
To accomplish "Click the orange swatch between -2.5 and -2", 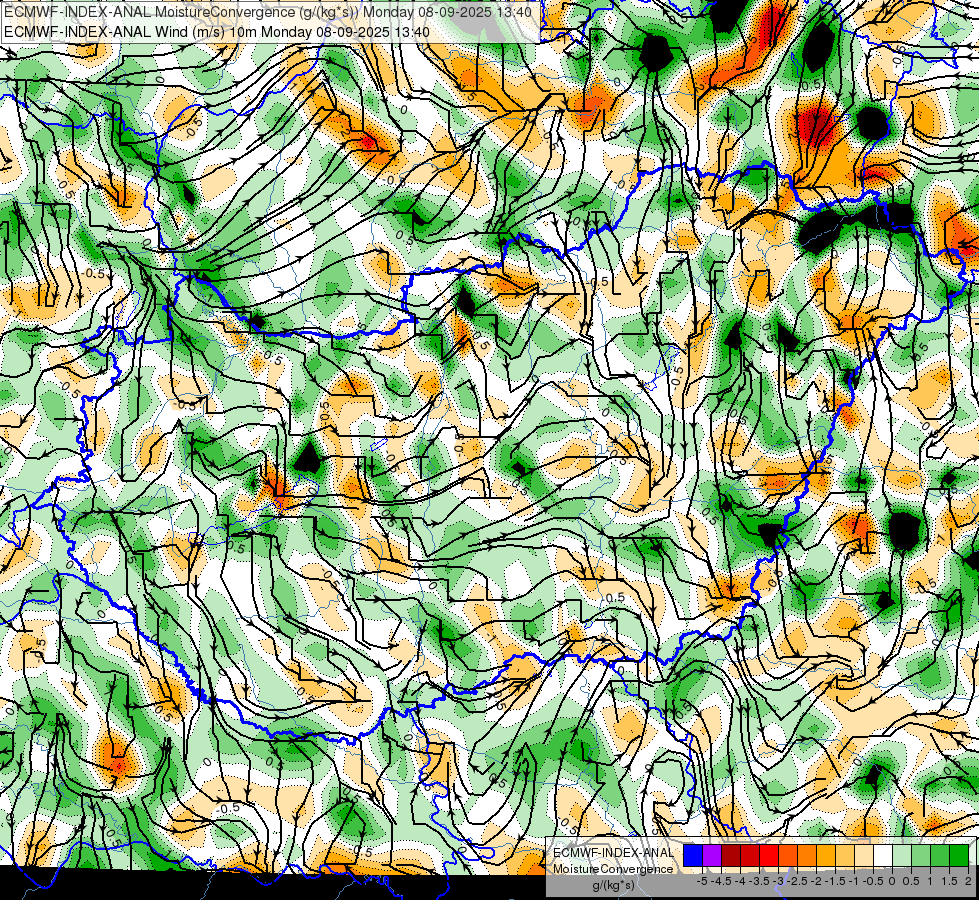I will coord(807,856).
